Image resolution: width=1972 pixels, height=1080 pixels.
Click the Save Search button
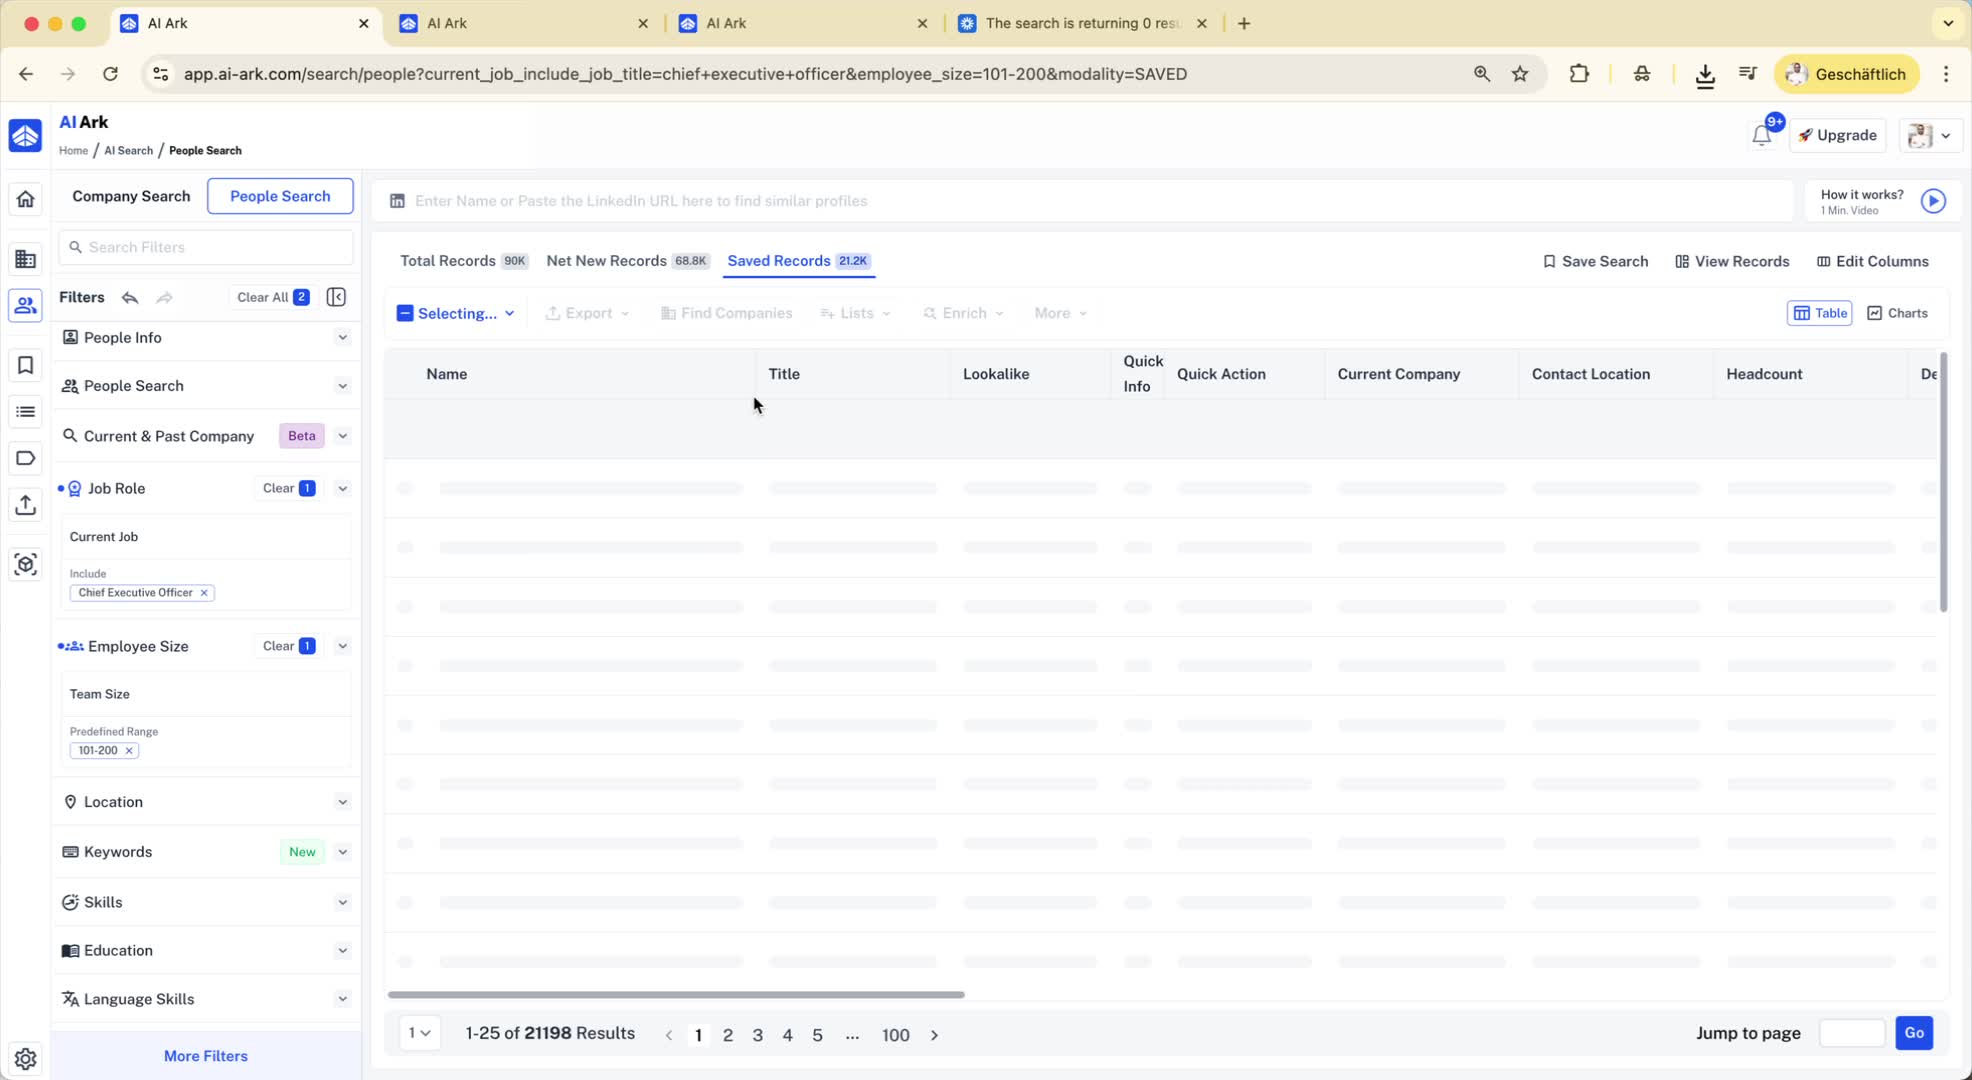1595,261
